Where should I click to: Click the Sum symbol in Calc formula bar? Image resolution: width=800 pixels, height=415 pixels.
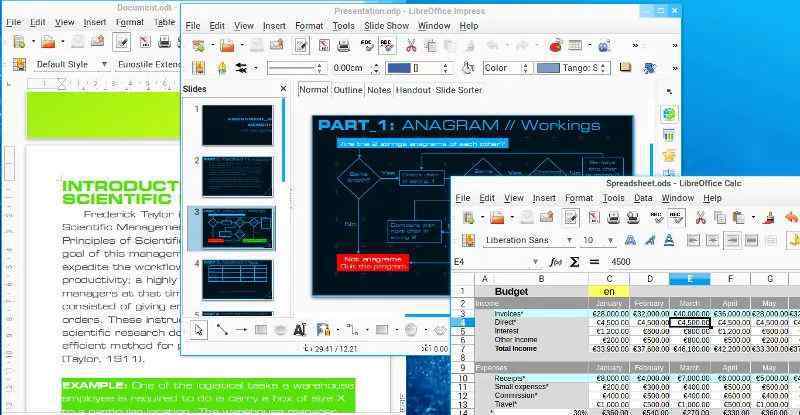click(574, 262)
